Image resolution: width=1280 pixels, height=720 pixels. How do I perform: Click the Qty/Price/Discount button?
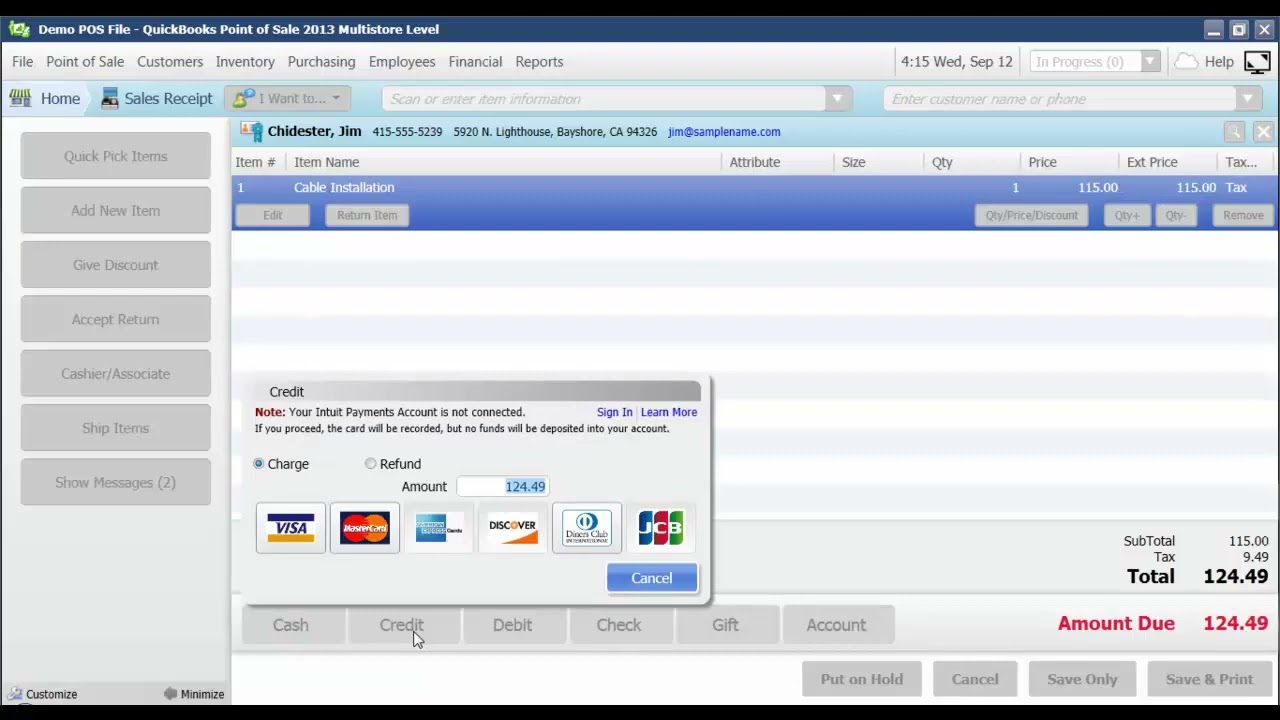pos(1032,215)
